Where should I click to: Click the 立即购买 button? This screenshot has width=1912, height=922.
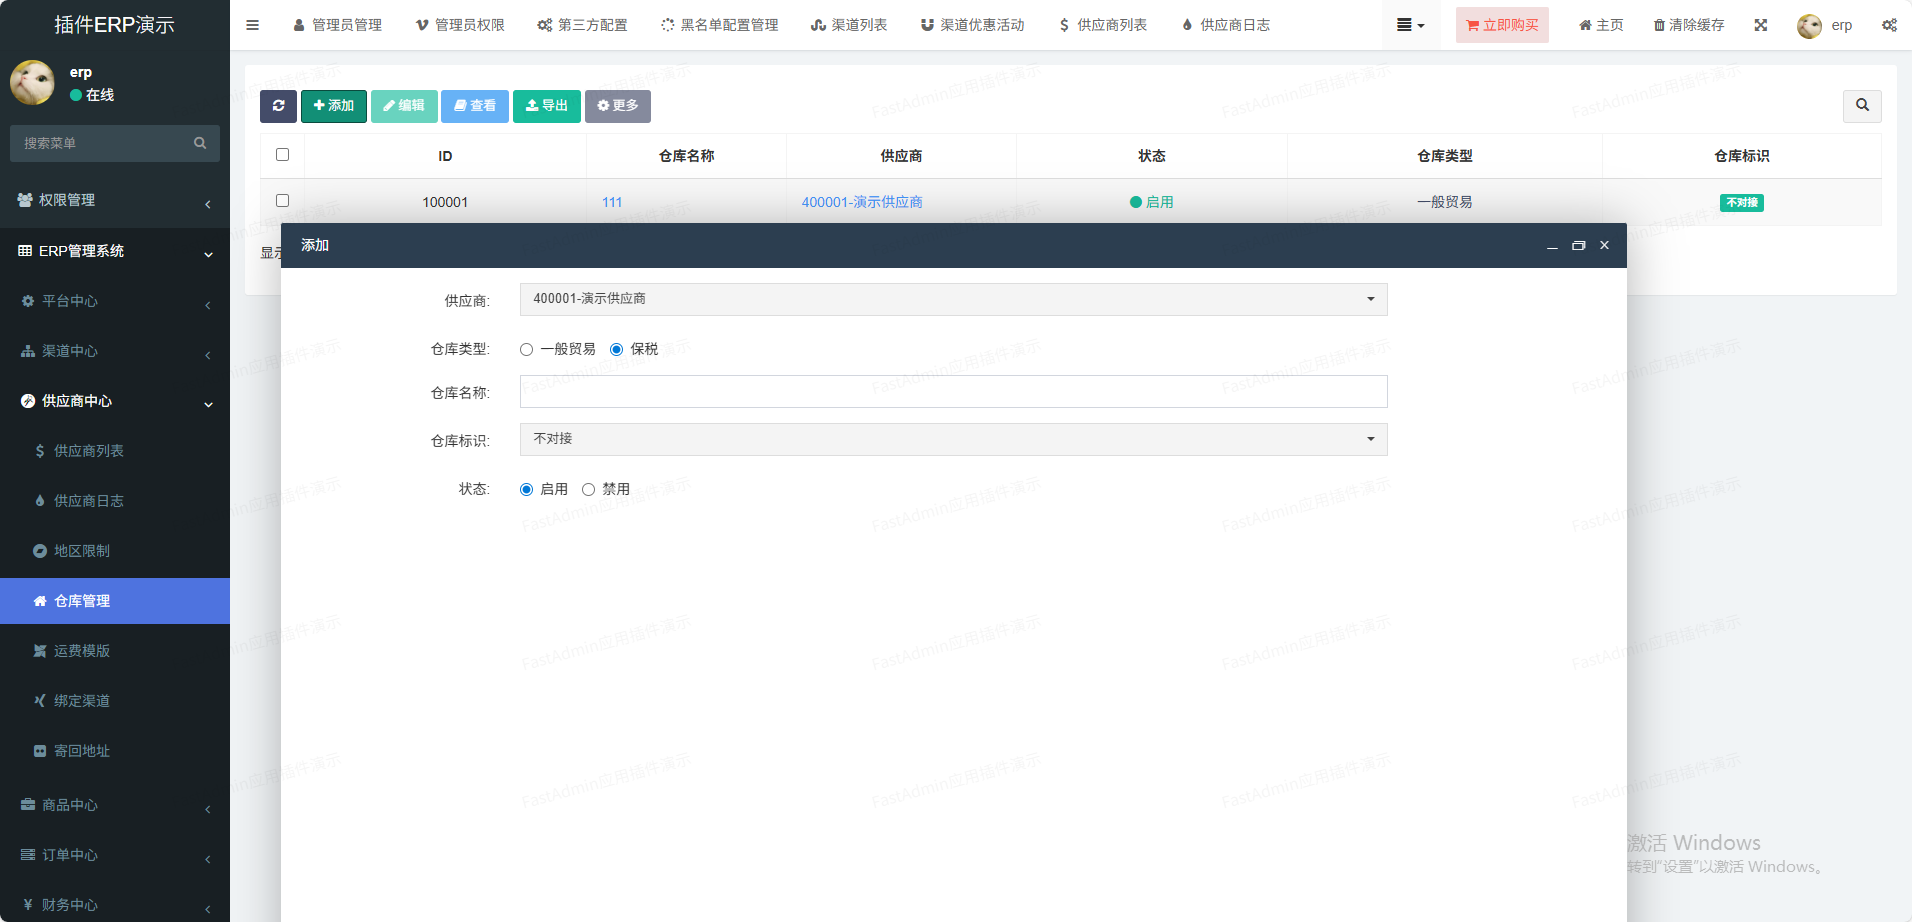(1502, 25)
